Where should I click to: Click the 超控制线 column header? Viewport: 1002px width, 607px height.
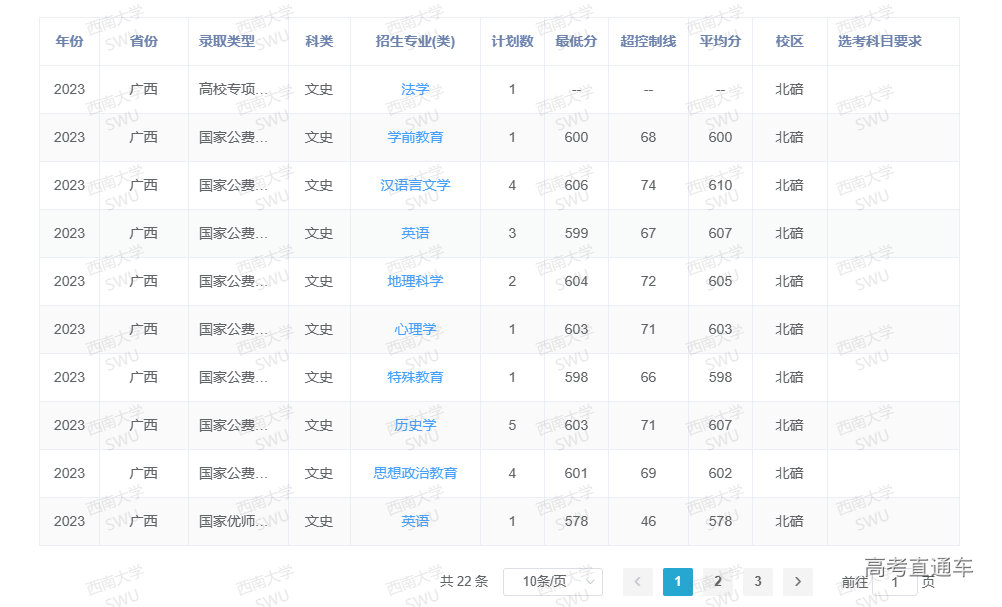pyautogui.click(x=648, y=41)
